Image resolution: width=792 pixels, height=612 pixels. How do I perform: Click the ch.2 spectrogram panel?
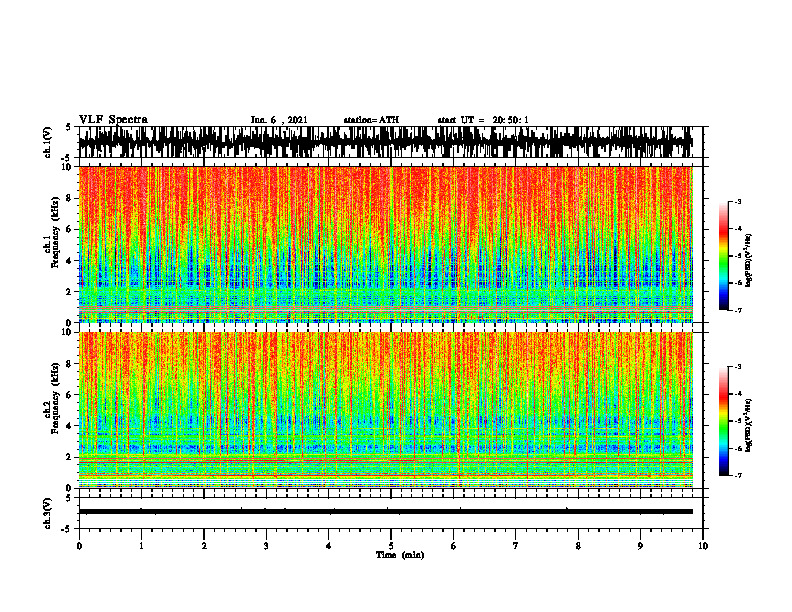pyautogui.click(x=386, y=410)
